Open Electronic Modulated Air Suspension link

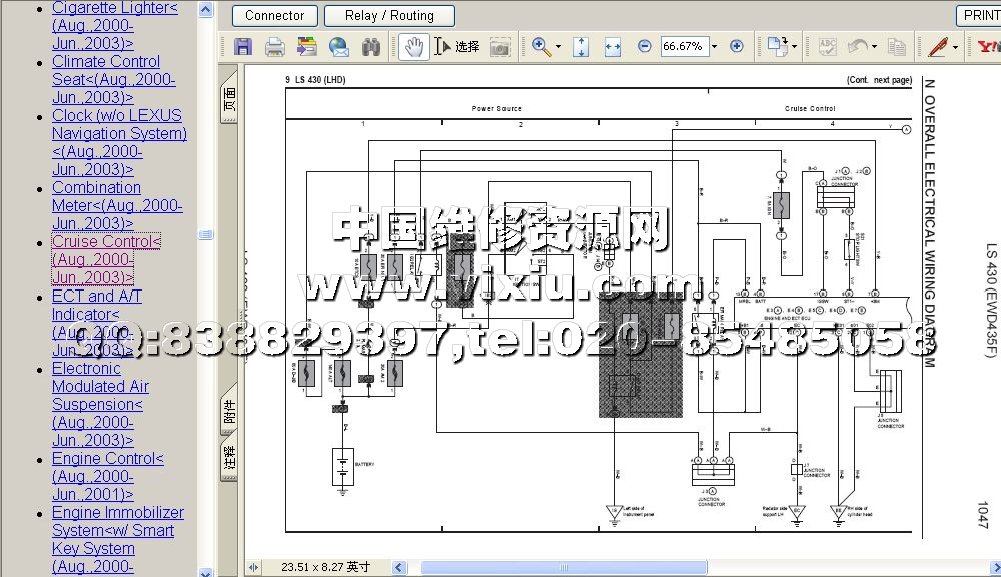(x=100, y=404)
